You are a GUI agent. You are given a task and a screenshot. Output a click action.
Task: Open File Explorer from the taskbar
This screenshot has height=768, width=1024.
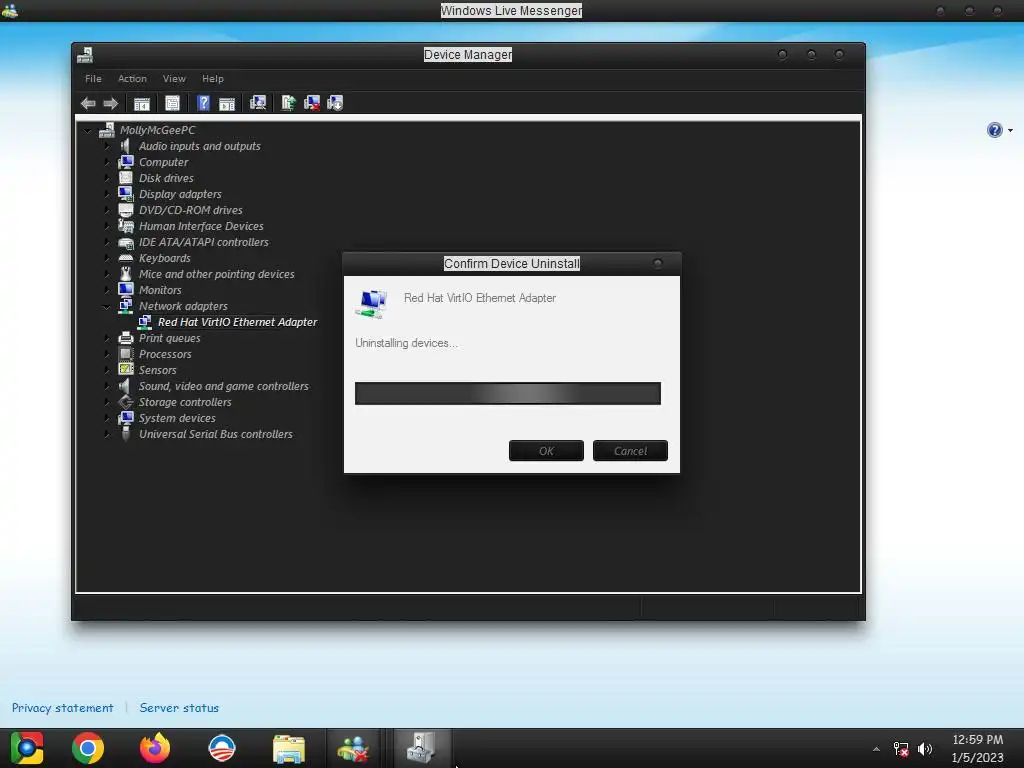point(289,749)
